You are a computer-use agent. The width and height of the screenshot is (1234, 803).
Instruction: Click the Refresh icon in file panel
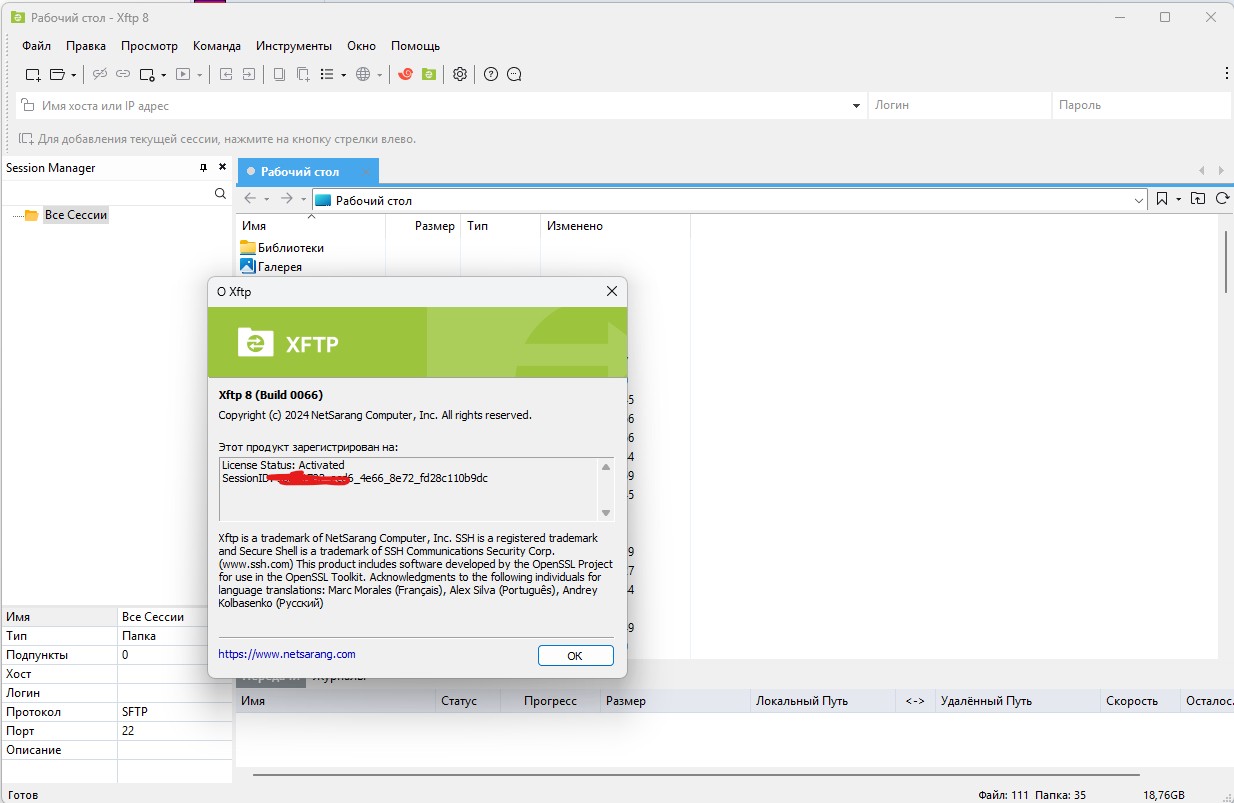coord(1222,199)
